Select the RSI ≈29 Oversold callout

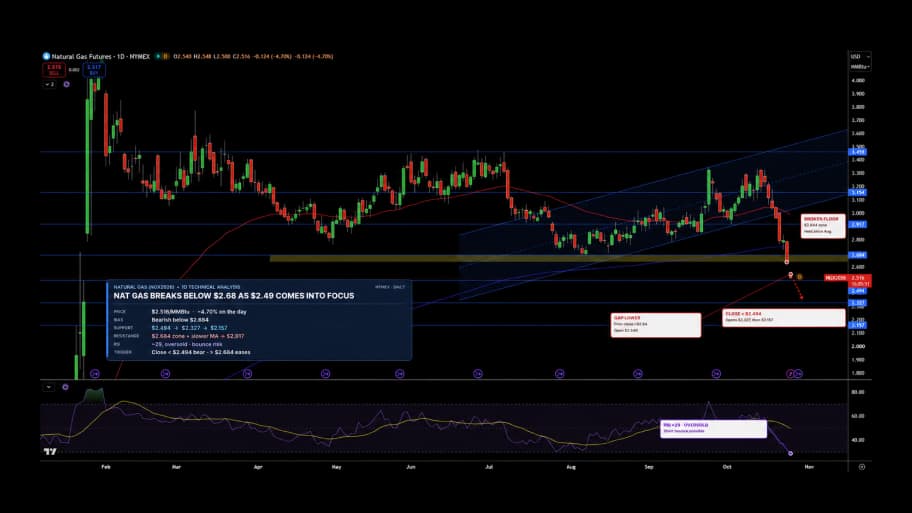pyautogui.click(x=713, y=429)
